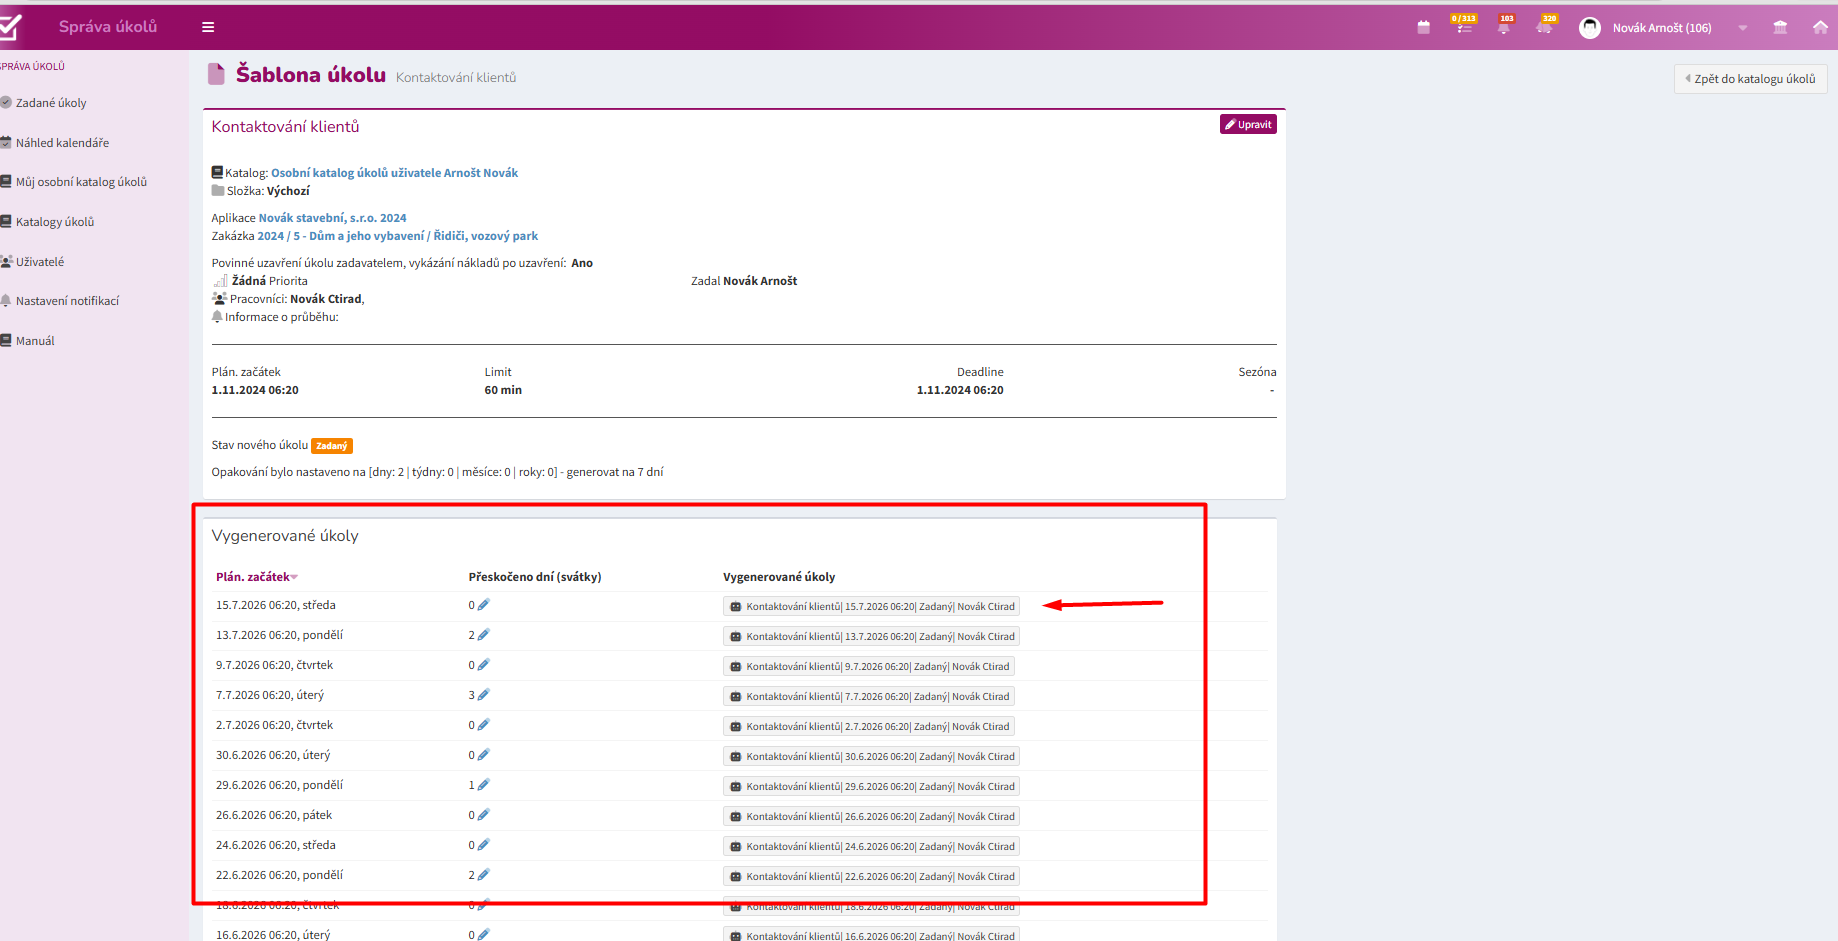This screenshot has width=1838, height=941.
Task: Click the Správa úkolů app title
Action: 108,26
